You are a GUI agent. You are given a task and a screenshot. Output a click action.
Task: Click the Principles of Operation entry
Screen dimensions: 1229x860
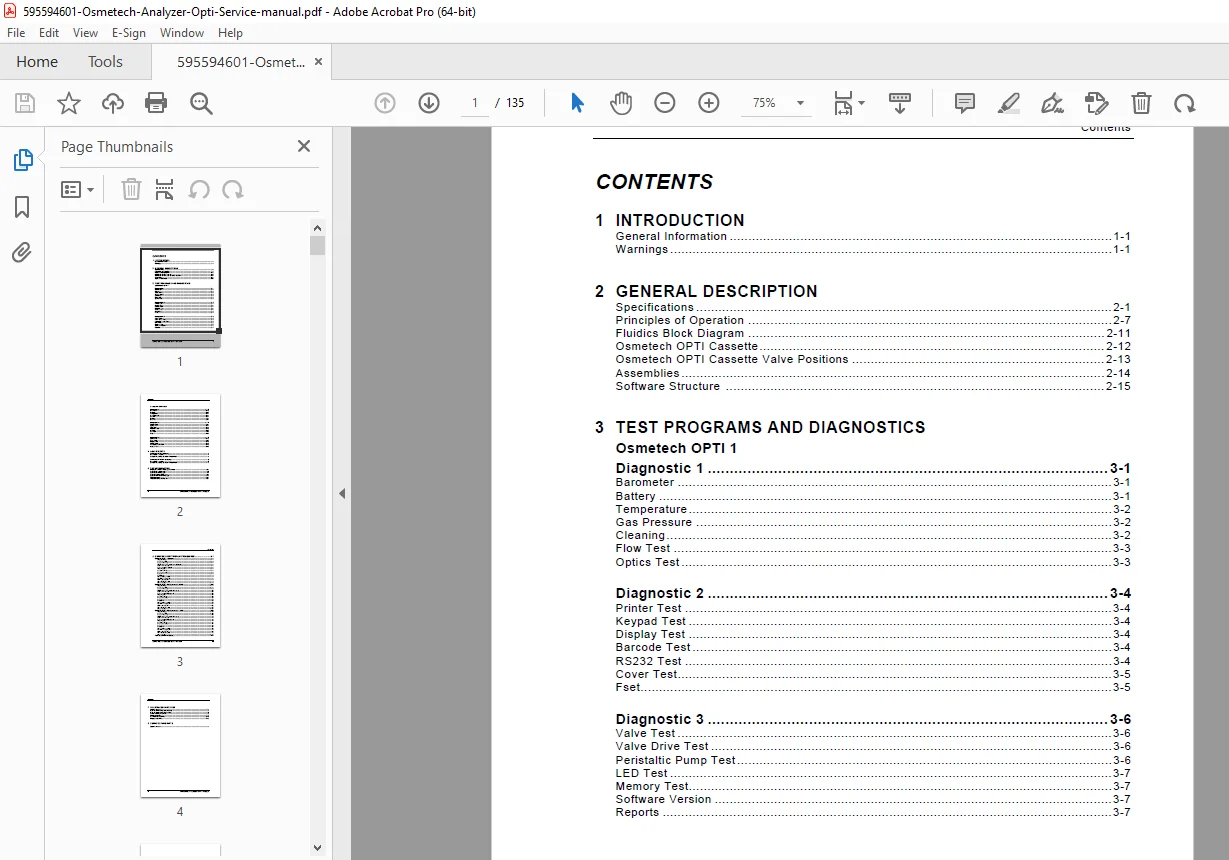(x=873, y=320)
